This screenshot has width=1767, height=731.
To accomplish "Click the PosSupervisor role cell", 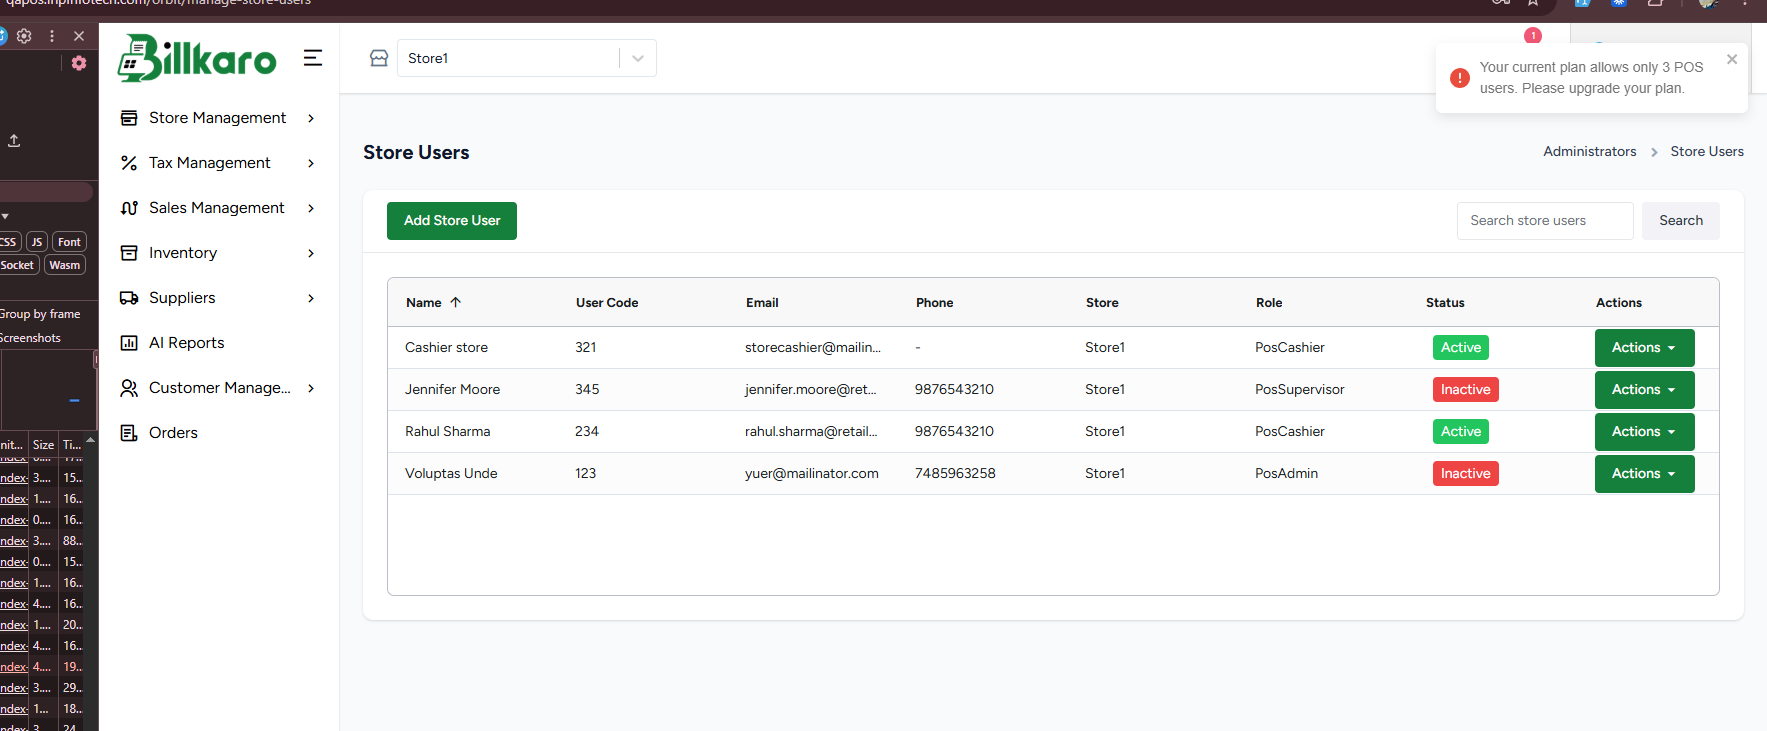I will point(1300,390).
